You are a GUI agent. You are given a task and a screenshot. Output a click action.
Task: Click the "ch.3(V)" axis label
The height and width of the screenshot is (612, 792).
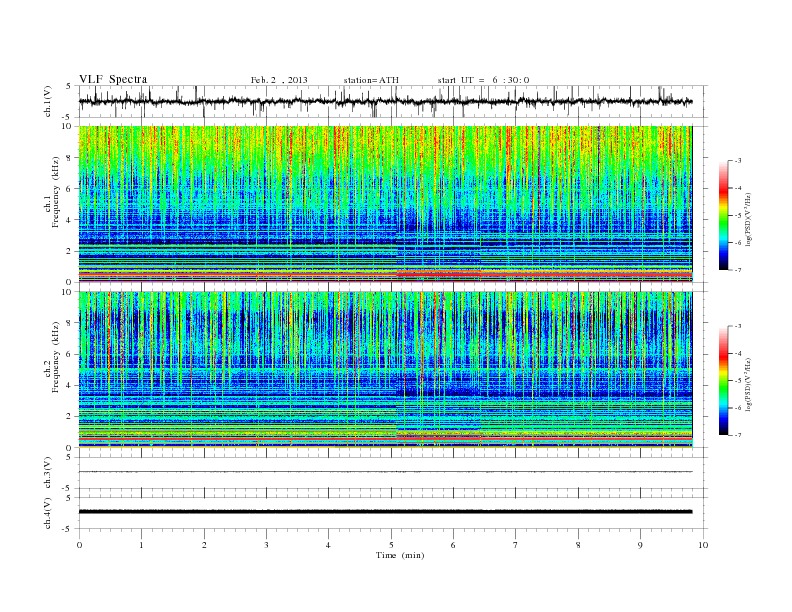pos(48,473)
